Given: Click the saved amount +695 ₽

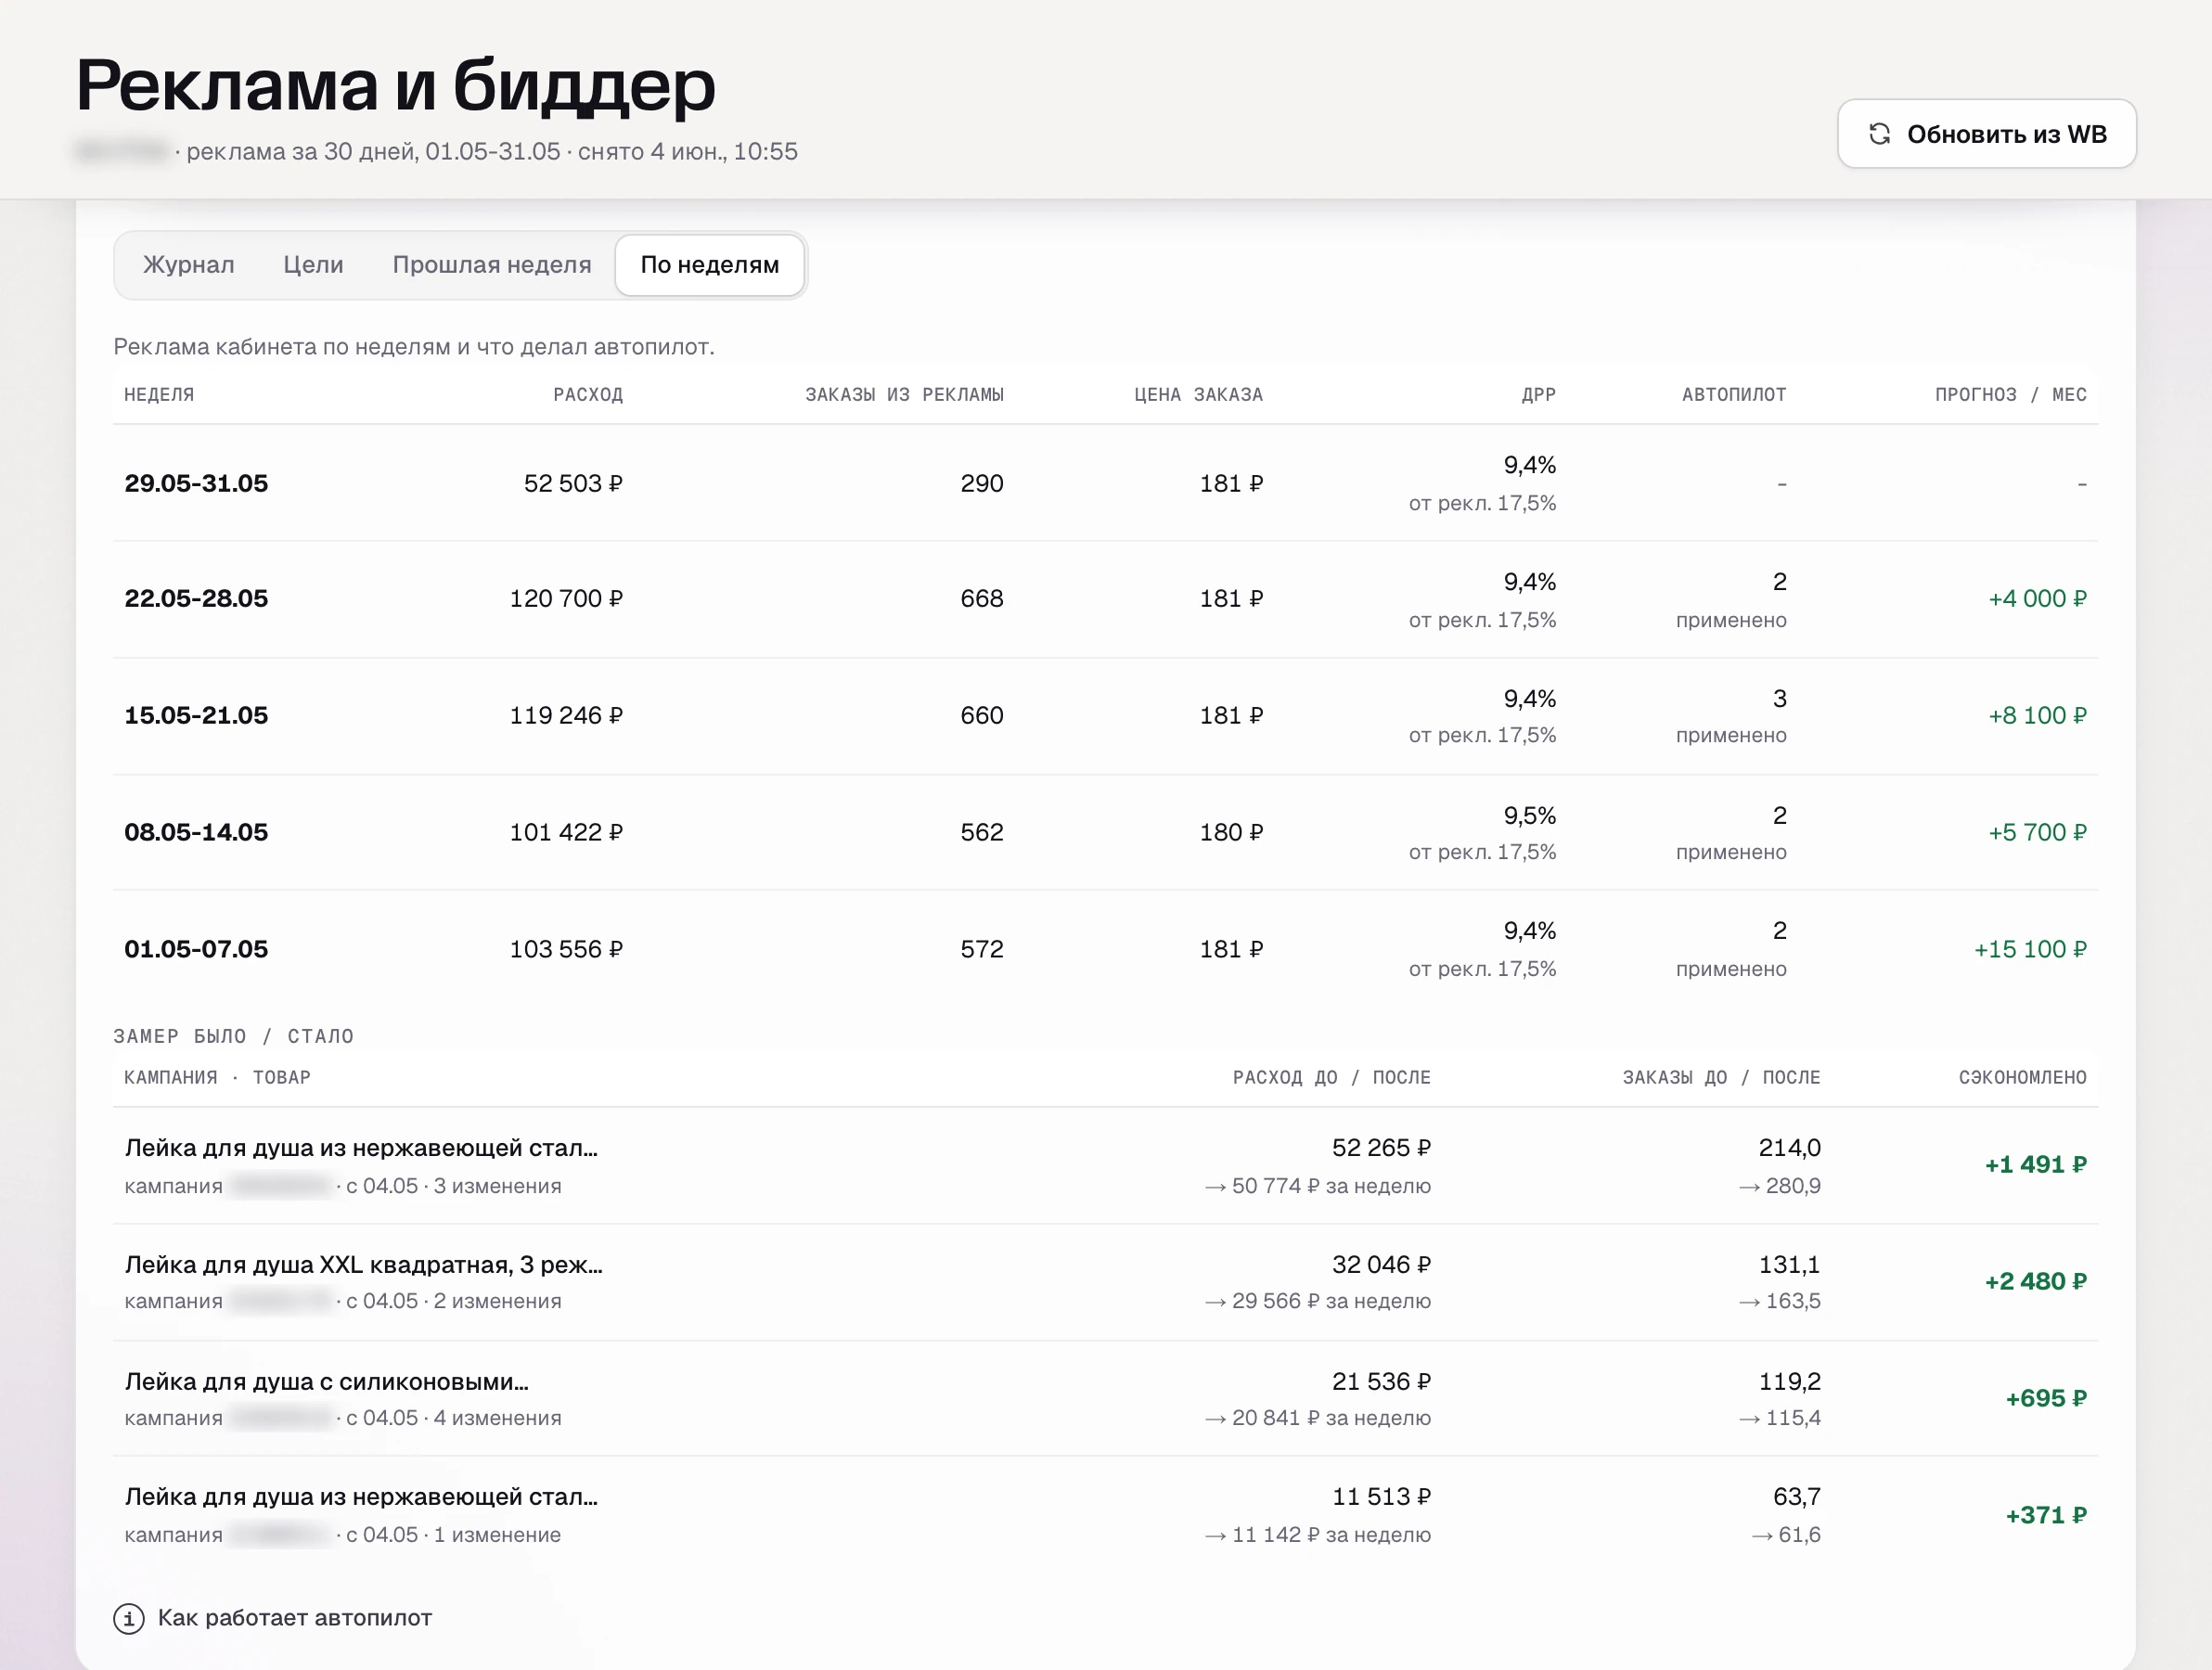Looking at the screenshot, I should [x=2046, y=1399].
